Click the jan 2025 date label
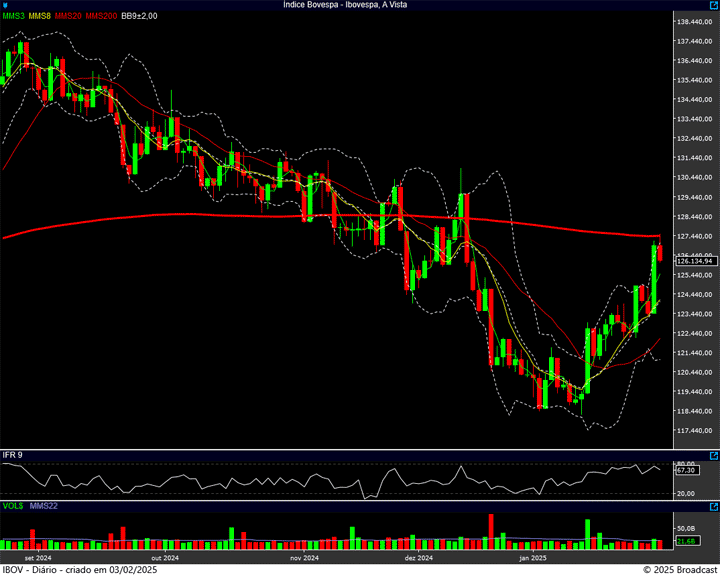The width and height of the screenshot is (720, 575). click(x=533, y=558)
